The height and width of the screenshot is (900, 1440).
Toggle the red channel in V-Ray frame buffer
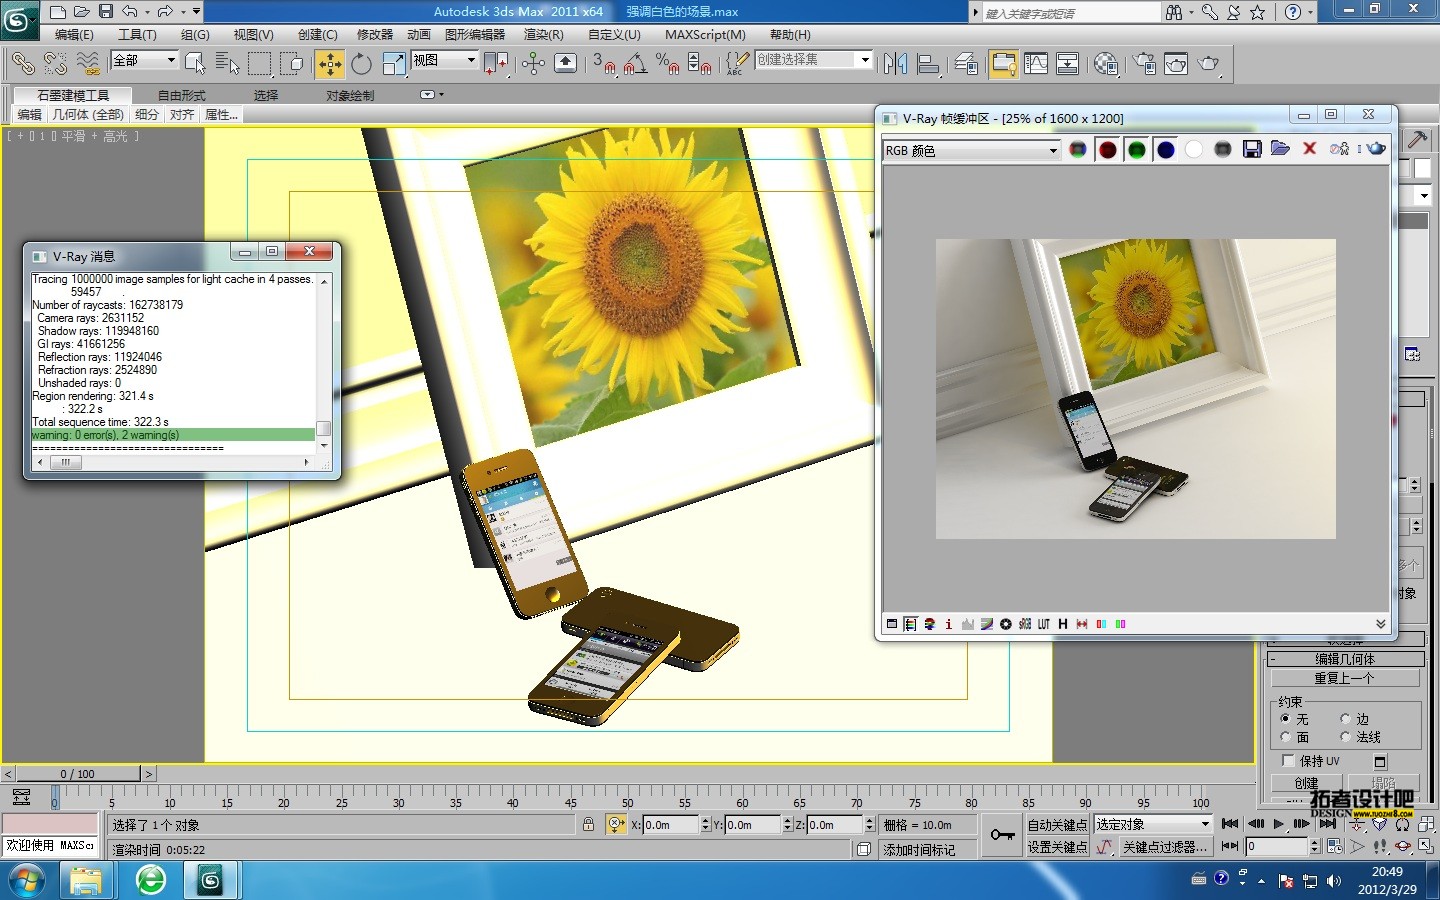click(x=1107, y=150)
